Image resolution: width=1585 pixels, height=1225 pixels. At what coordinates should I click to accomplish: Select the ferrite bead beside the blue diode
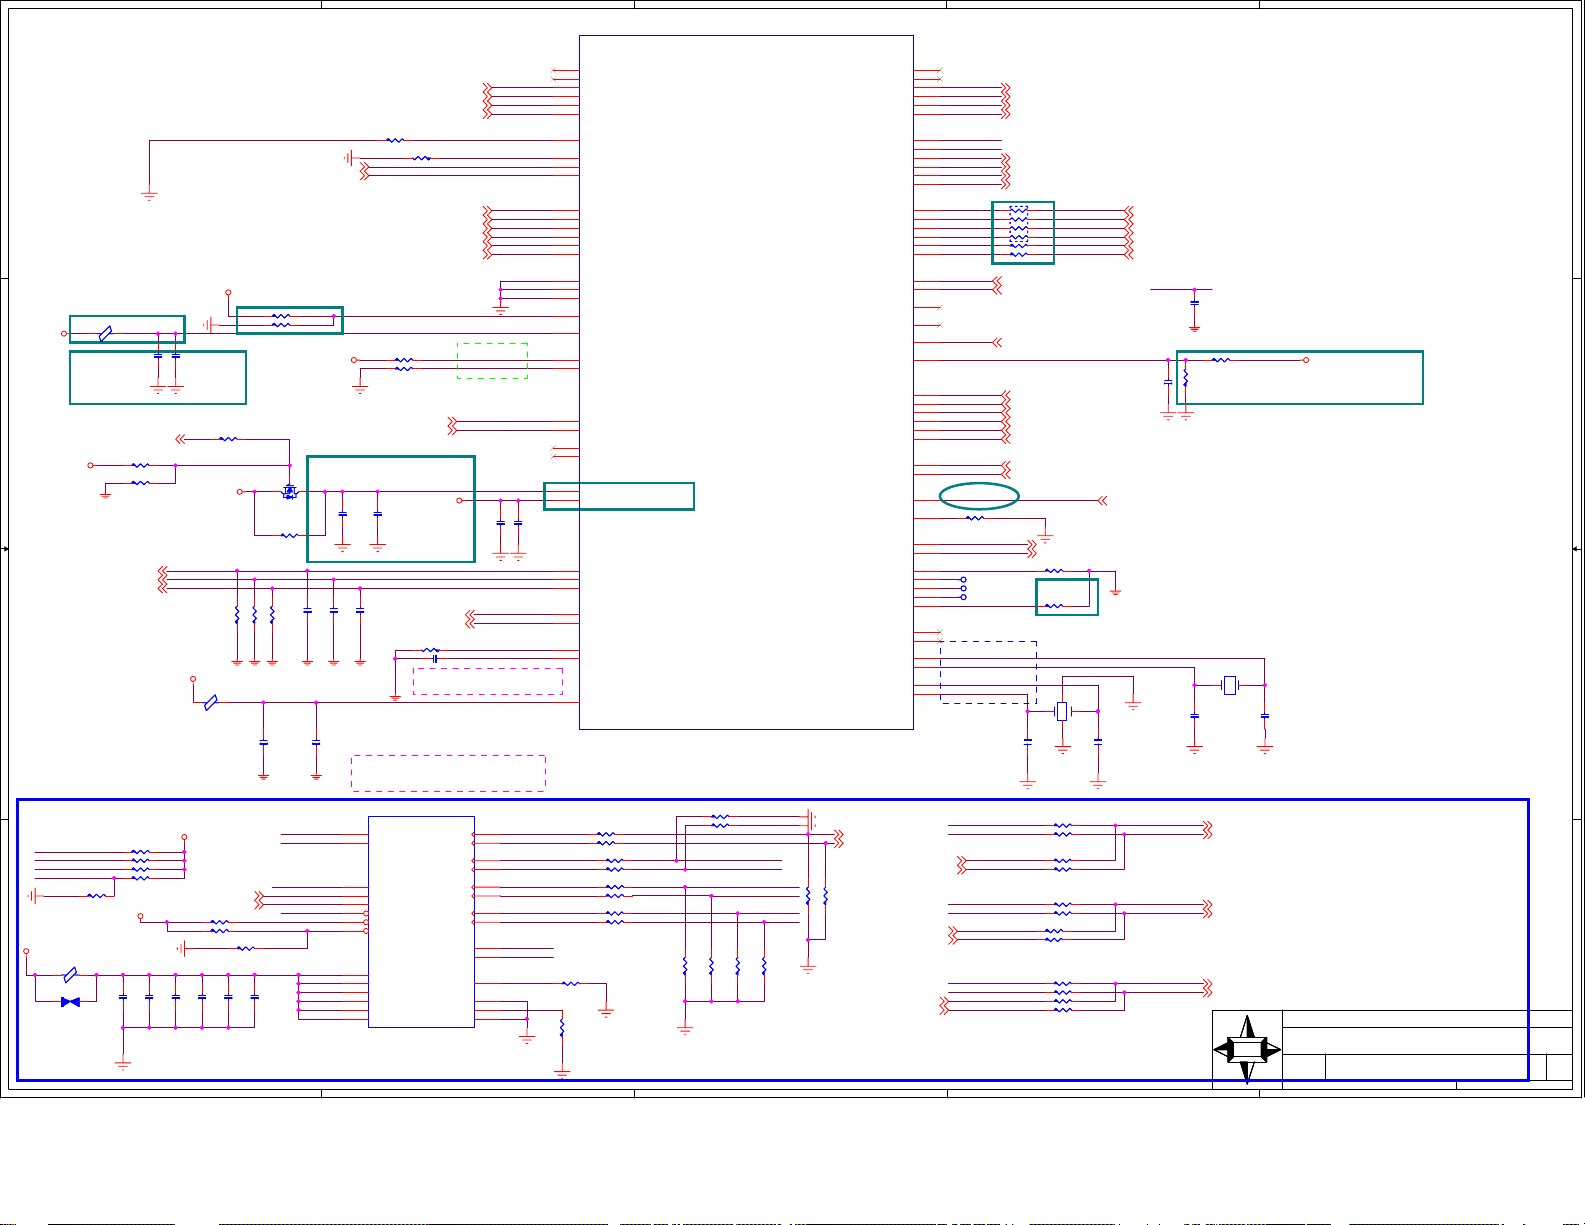click(x=70, y=974)
